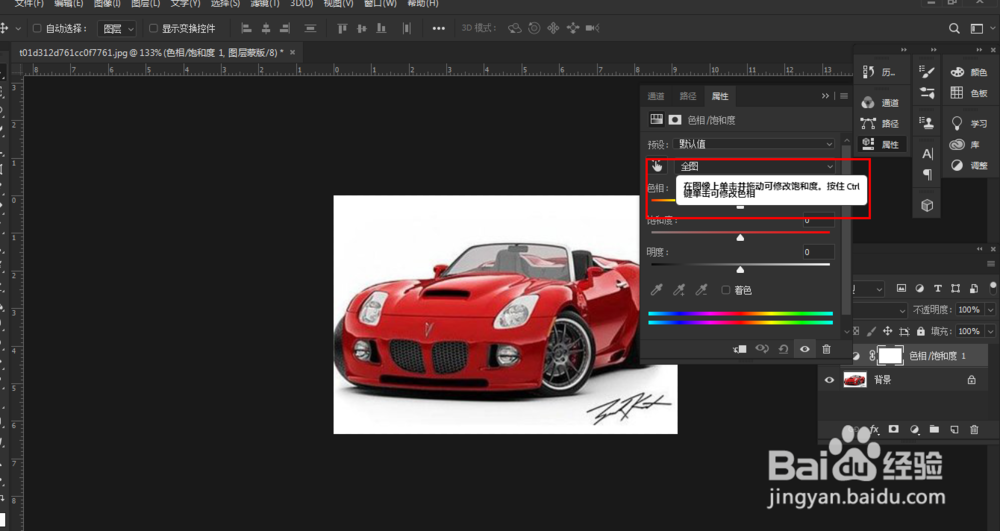This screenshot has width=1000, height=531.
Task: Open the 图层 auto-select dropdown
Action: [117, 29]
